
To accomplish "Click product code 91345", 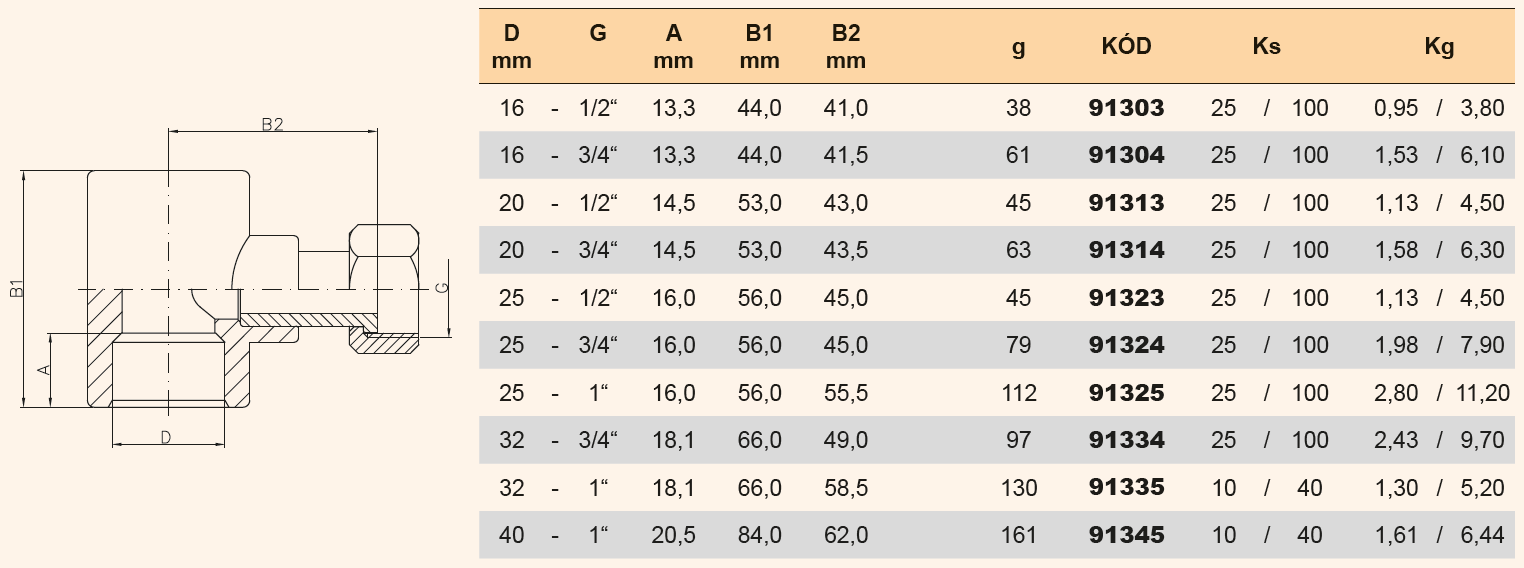I will tap(1126, 535).
